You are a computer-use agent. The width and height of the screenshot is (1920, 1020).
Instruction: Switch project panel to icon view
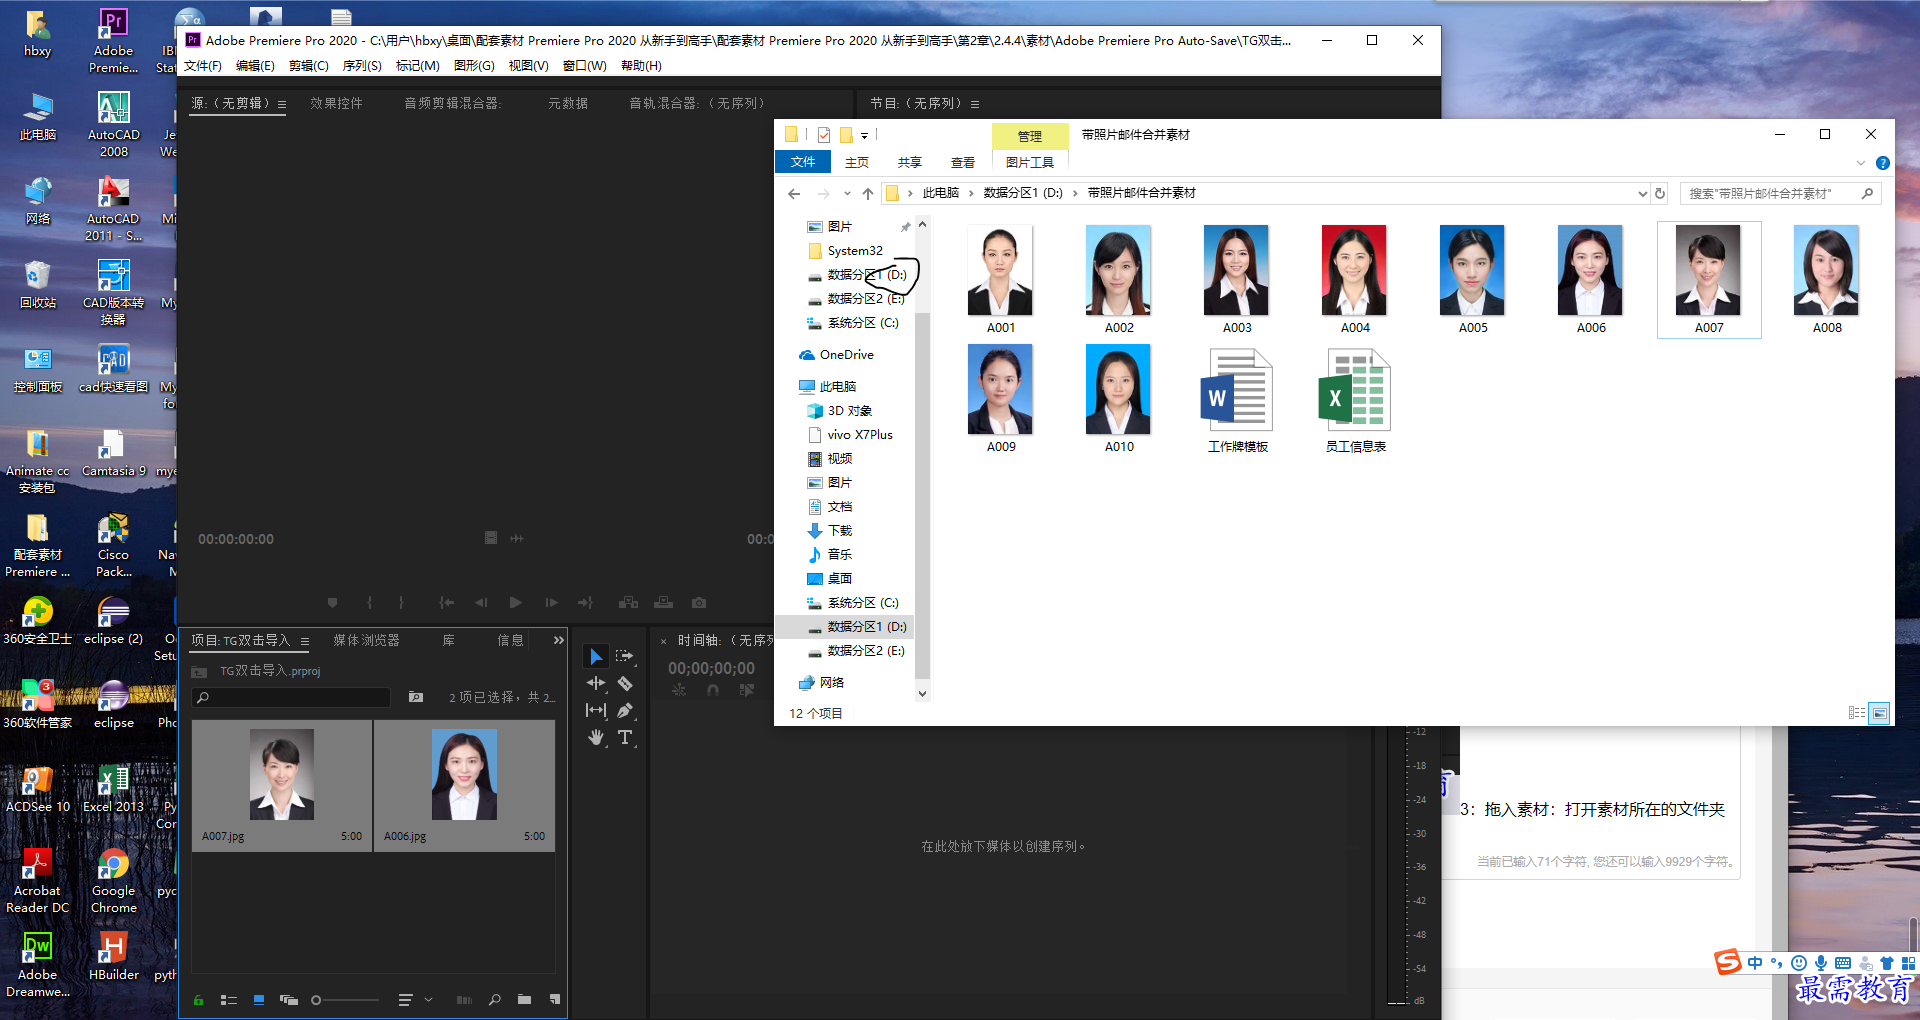click(259, 999)
